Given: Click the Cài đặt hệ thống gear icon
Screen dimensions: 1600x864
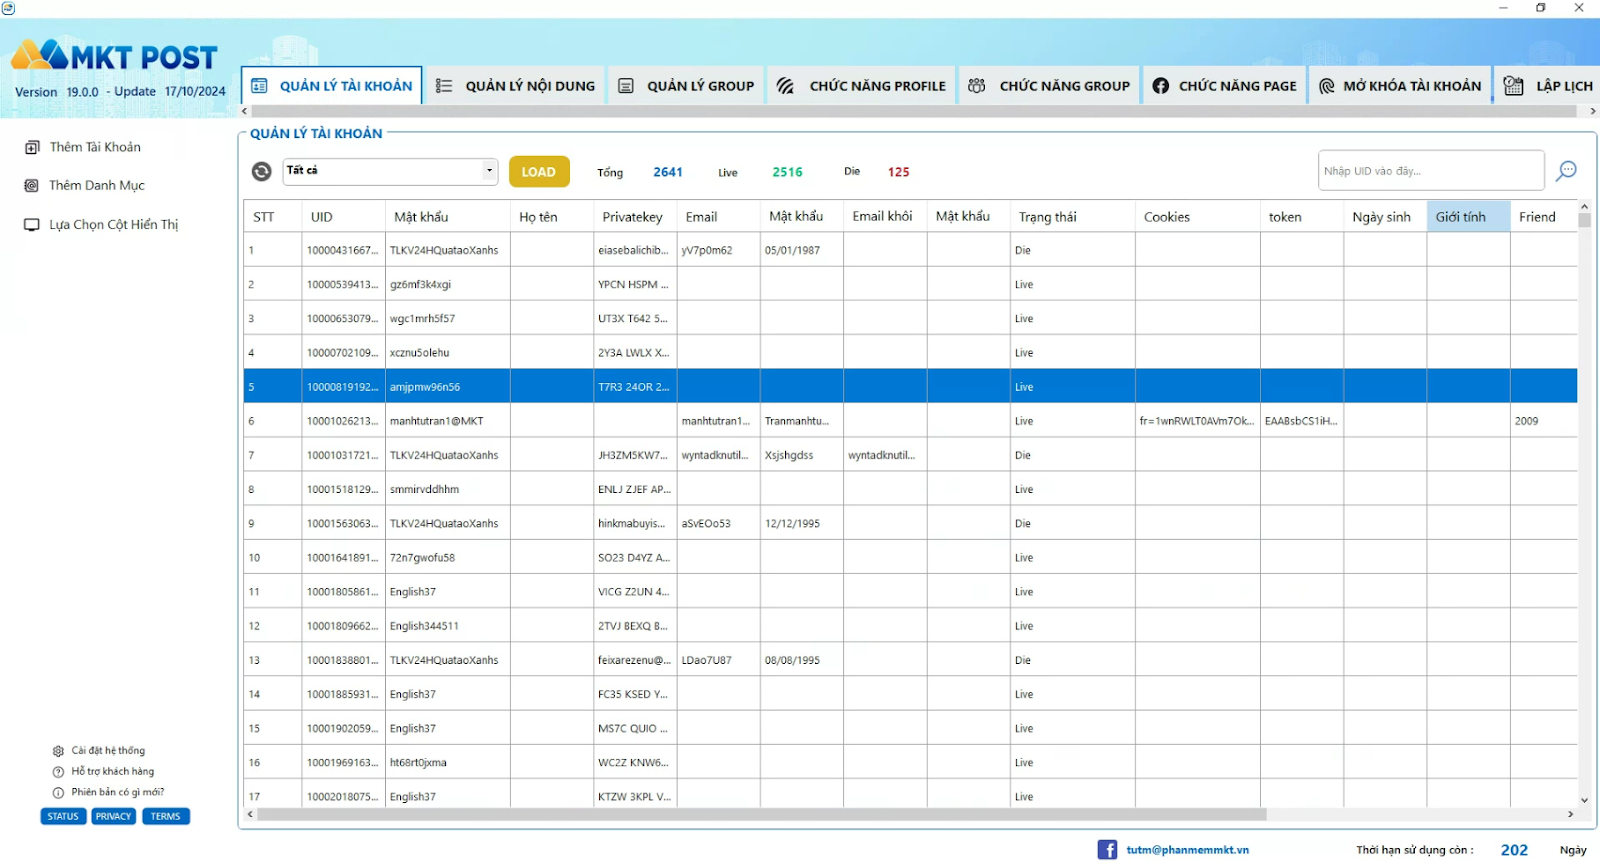Looking at the screenshot, I should (58, 751).
